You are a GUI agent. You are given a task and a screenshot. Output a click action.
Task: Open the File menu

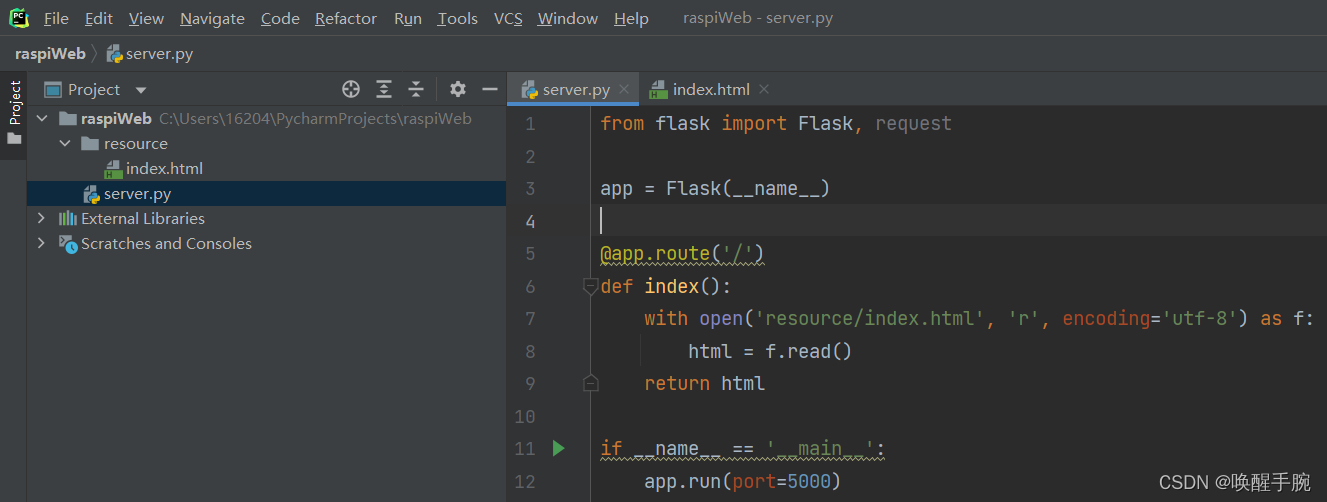56,19
